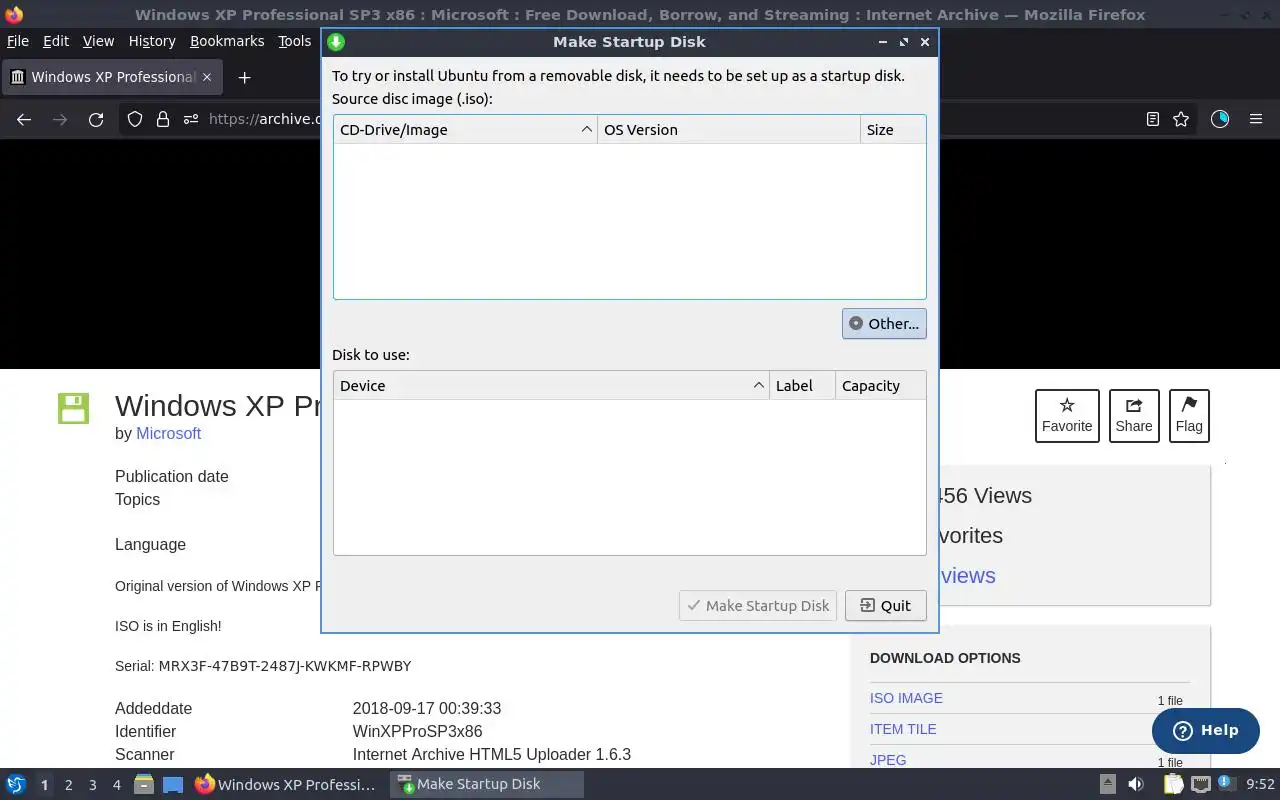Click the Capacity column header

[x=880, y=386]
